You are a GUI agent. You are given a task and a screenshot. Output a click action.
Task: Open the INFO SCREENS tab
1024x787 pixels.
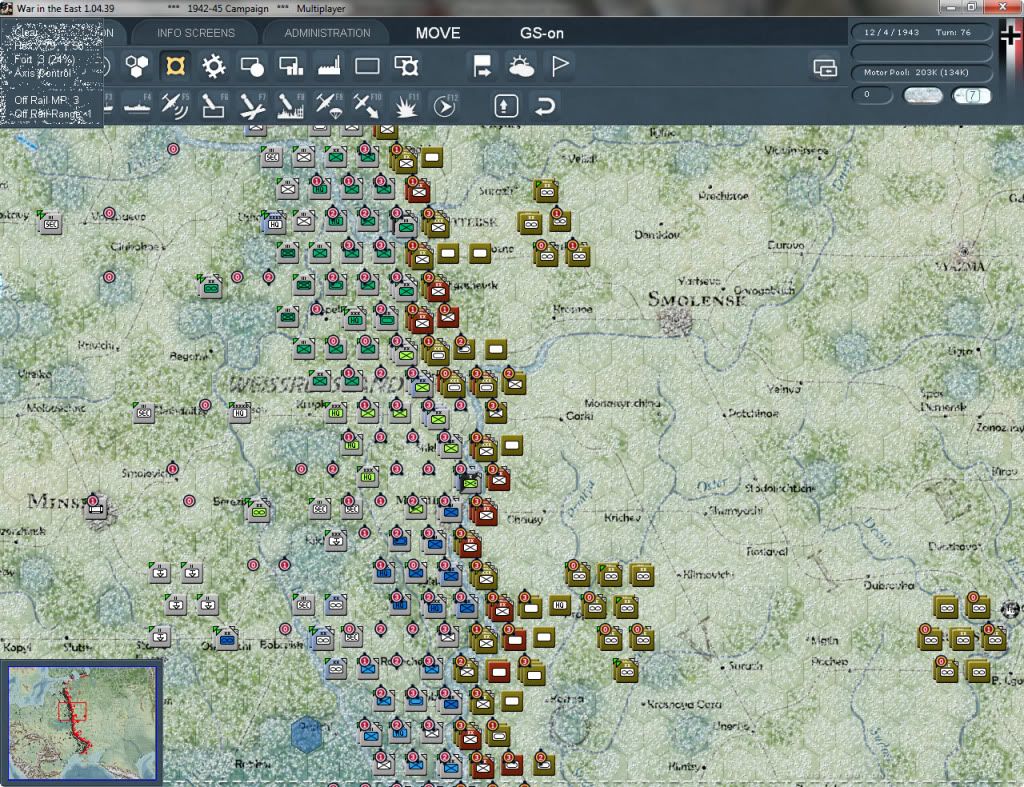point(195,33)
